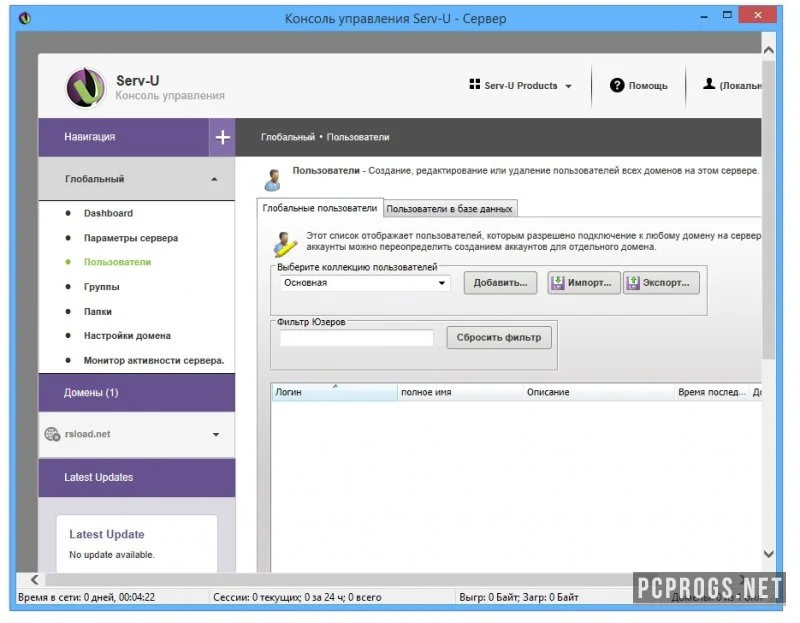Viewport: 800px width, 623px height.
Task: Click the Latest Update card heading
Action: pos(107,534)
